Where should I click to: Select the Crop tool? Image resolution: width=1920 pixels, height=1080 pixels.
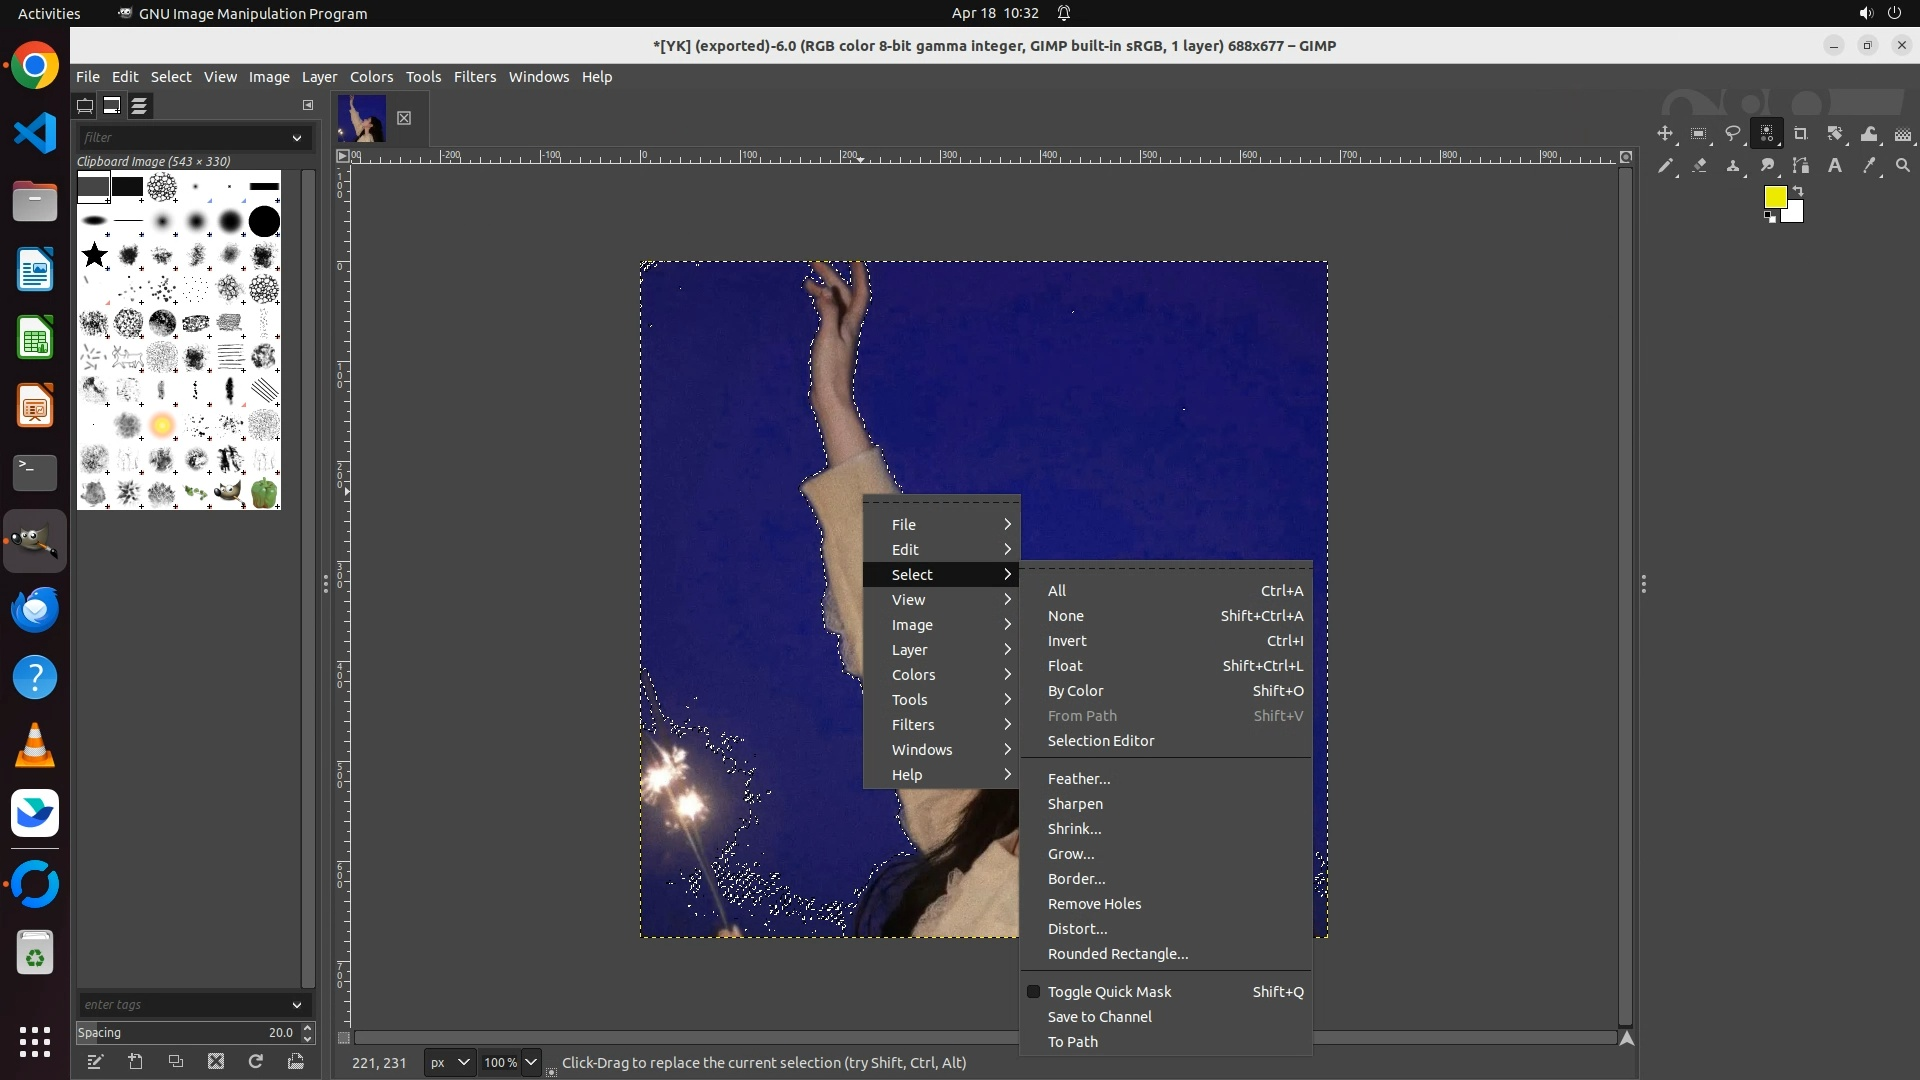[x=1801, y=134]
